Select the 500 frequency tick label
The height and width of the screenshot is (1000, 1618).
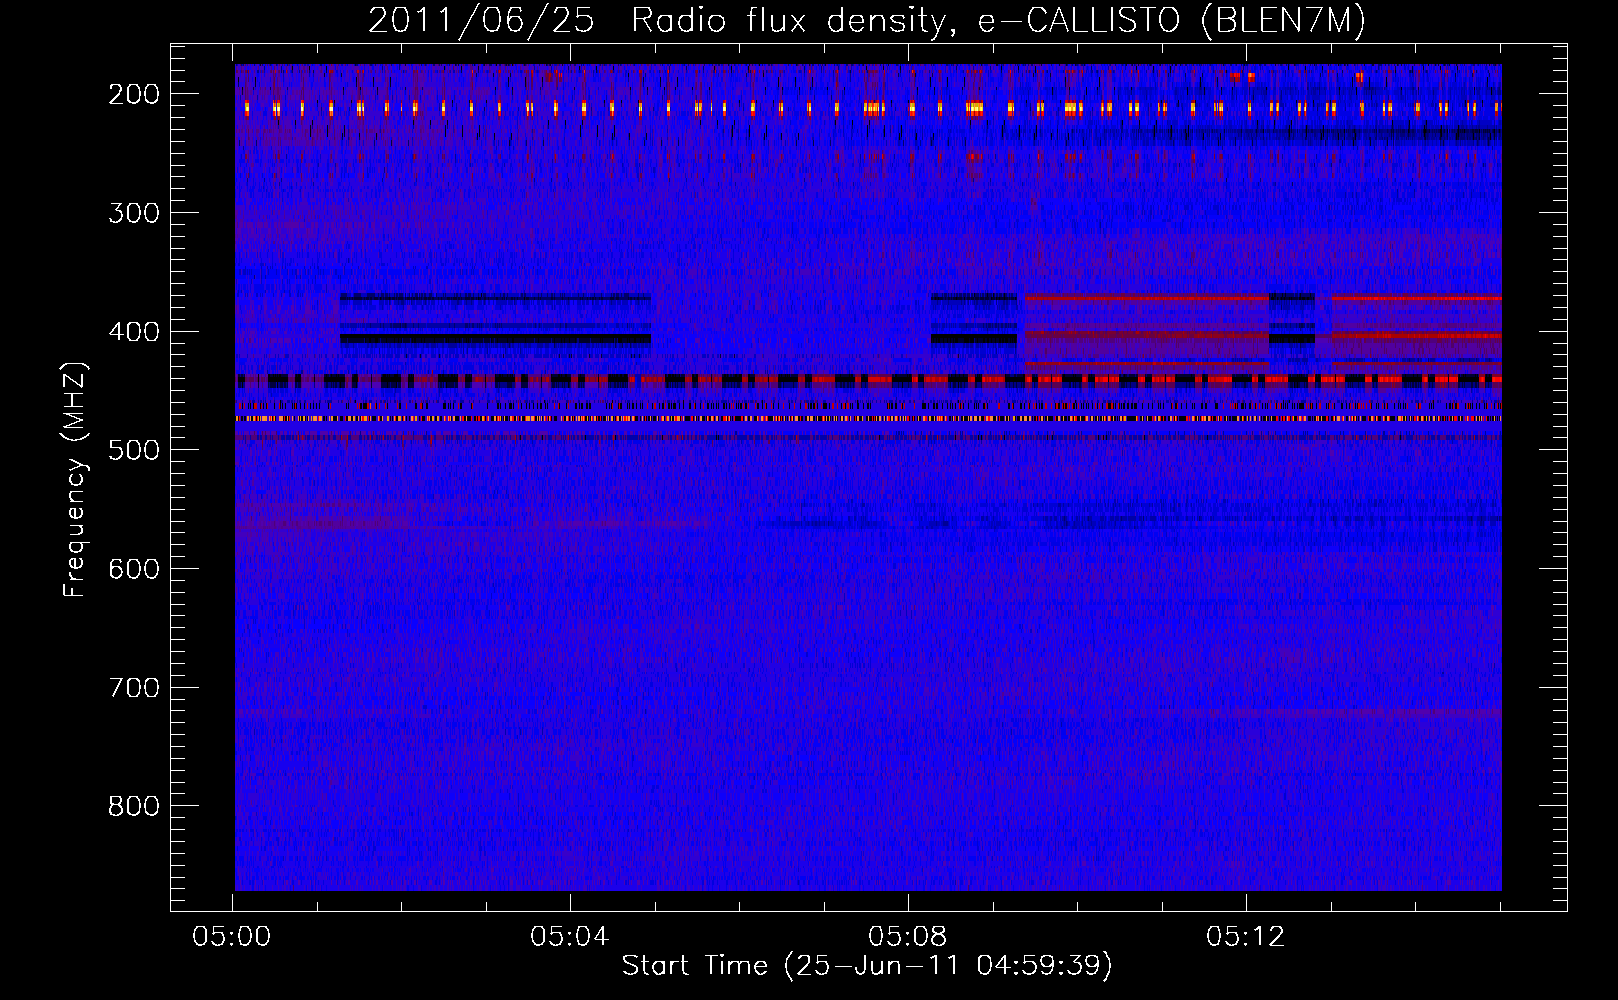pos(134,450)
